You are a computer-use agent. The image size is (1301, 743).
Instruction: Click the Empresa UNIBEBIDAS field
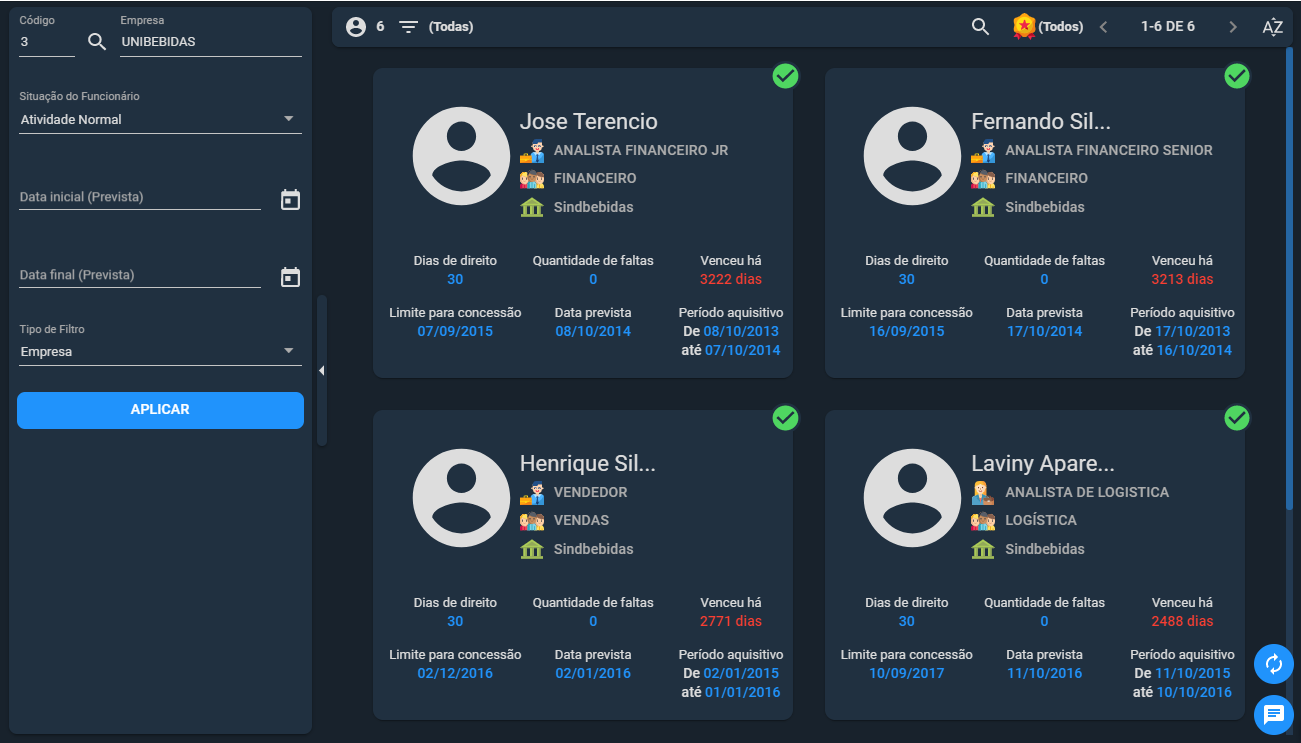[211, 42]
